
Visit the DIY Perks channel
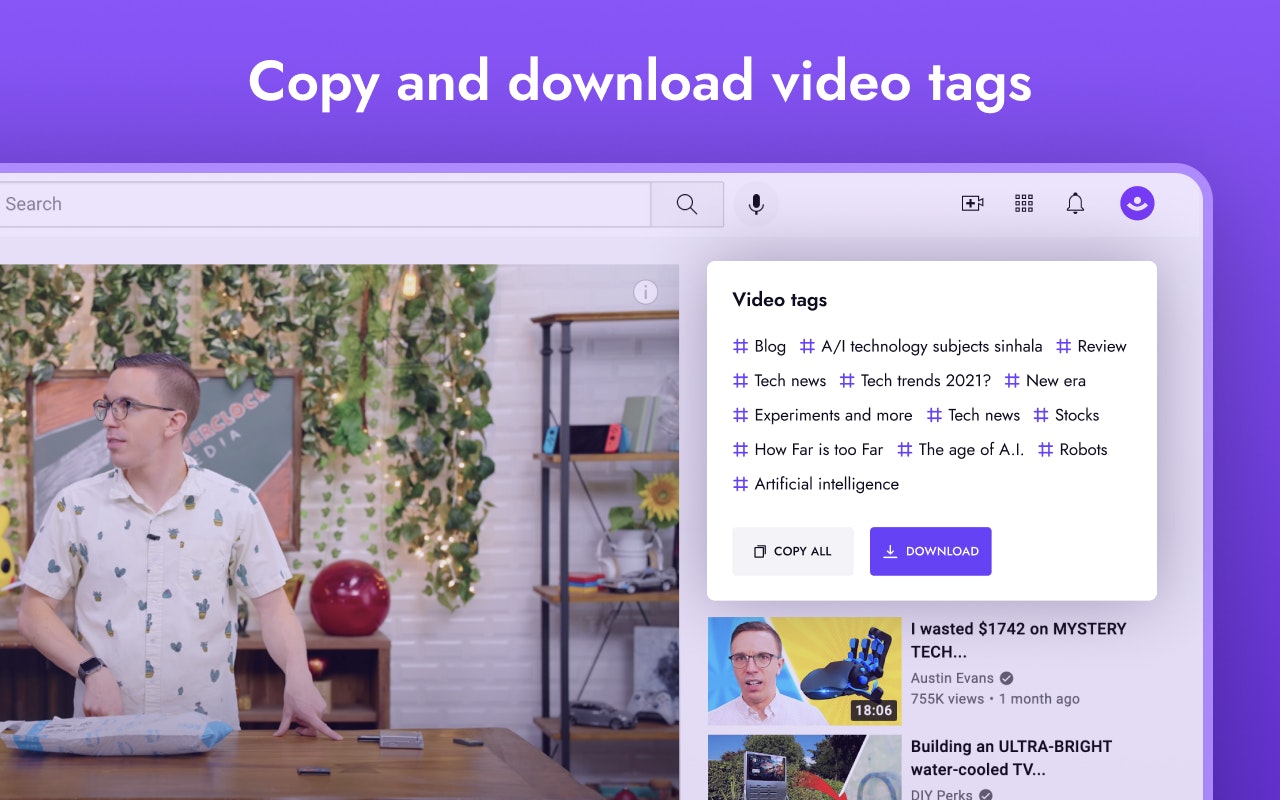click(x=941, y=795)
